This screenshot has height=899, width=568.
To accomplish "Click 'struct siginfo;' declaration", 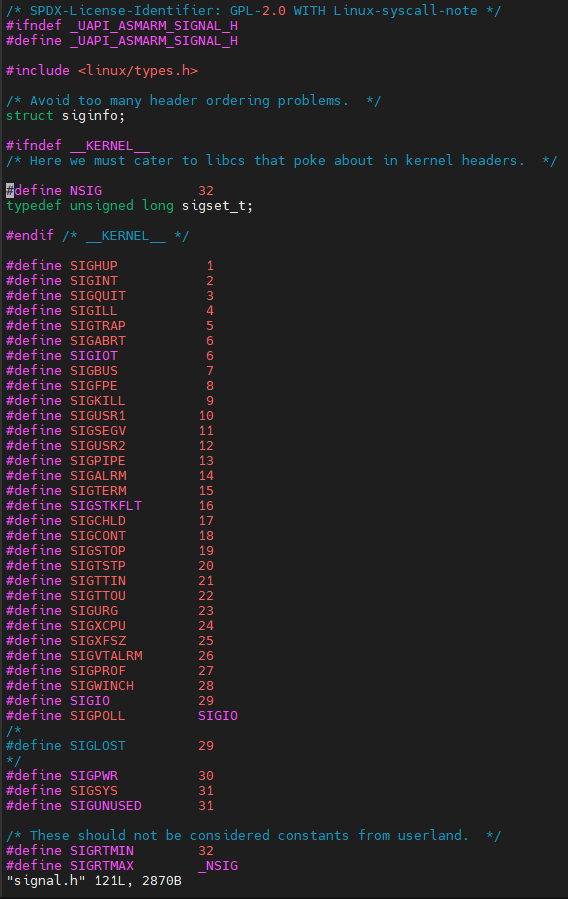I will pyautogui.click(x=65, y=116).
